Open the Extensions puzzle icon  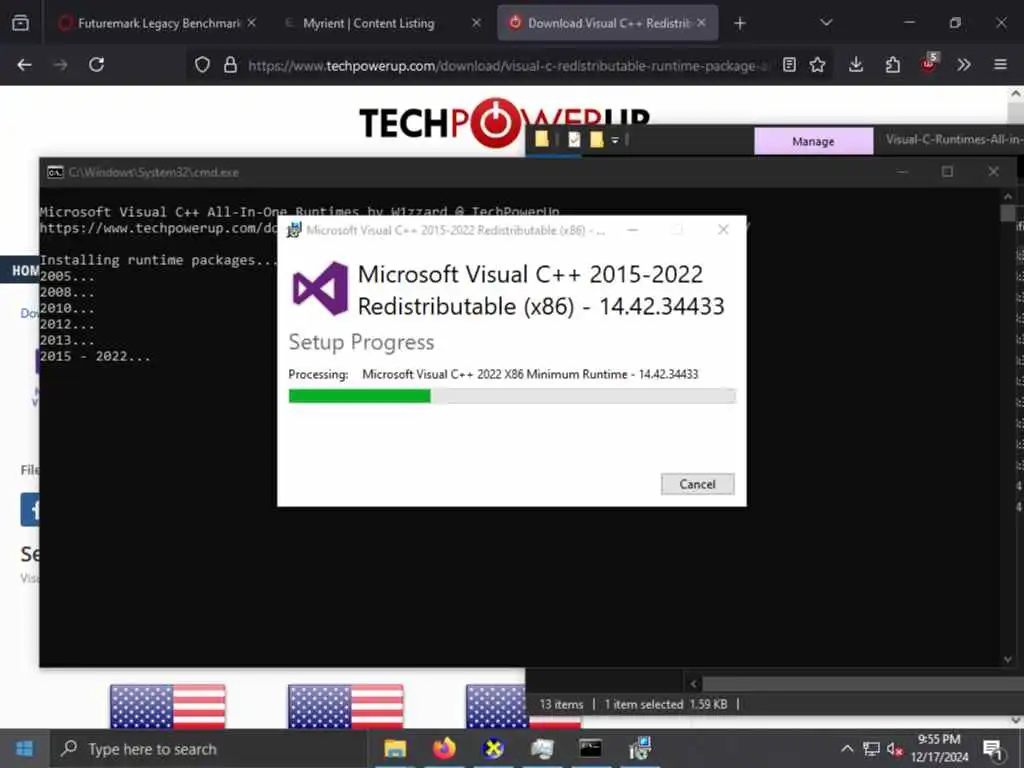(x=892, y=65)
